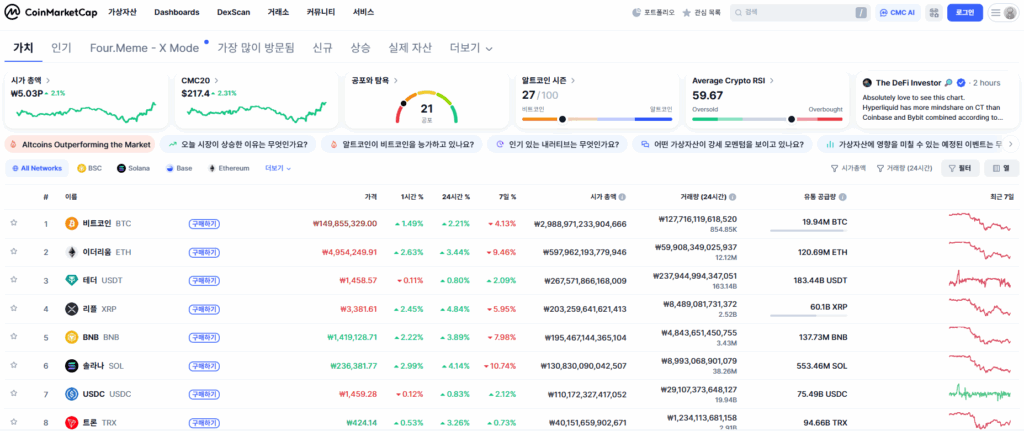Screen dimensions: 1024x431
Task: Add BNB to watchlist star
Action: pos(13,338)
